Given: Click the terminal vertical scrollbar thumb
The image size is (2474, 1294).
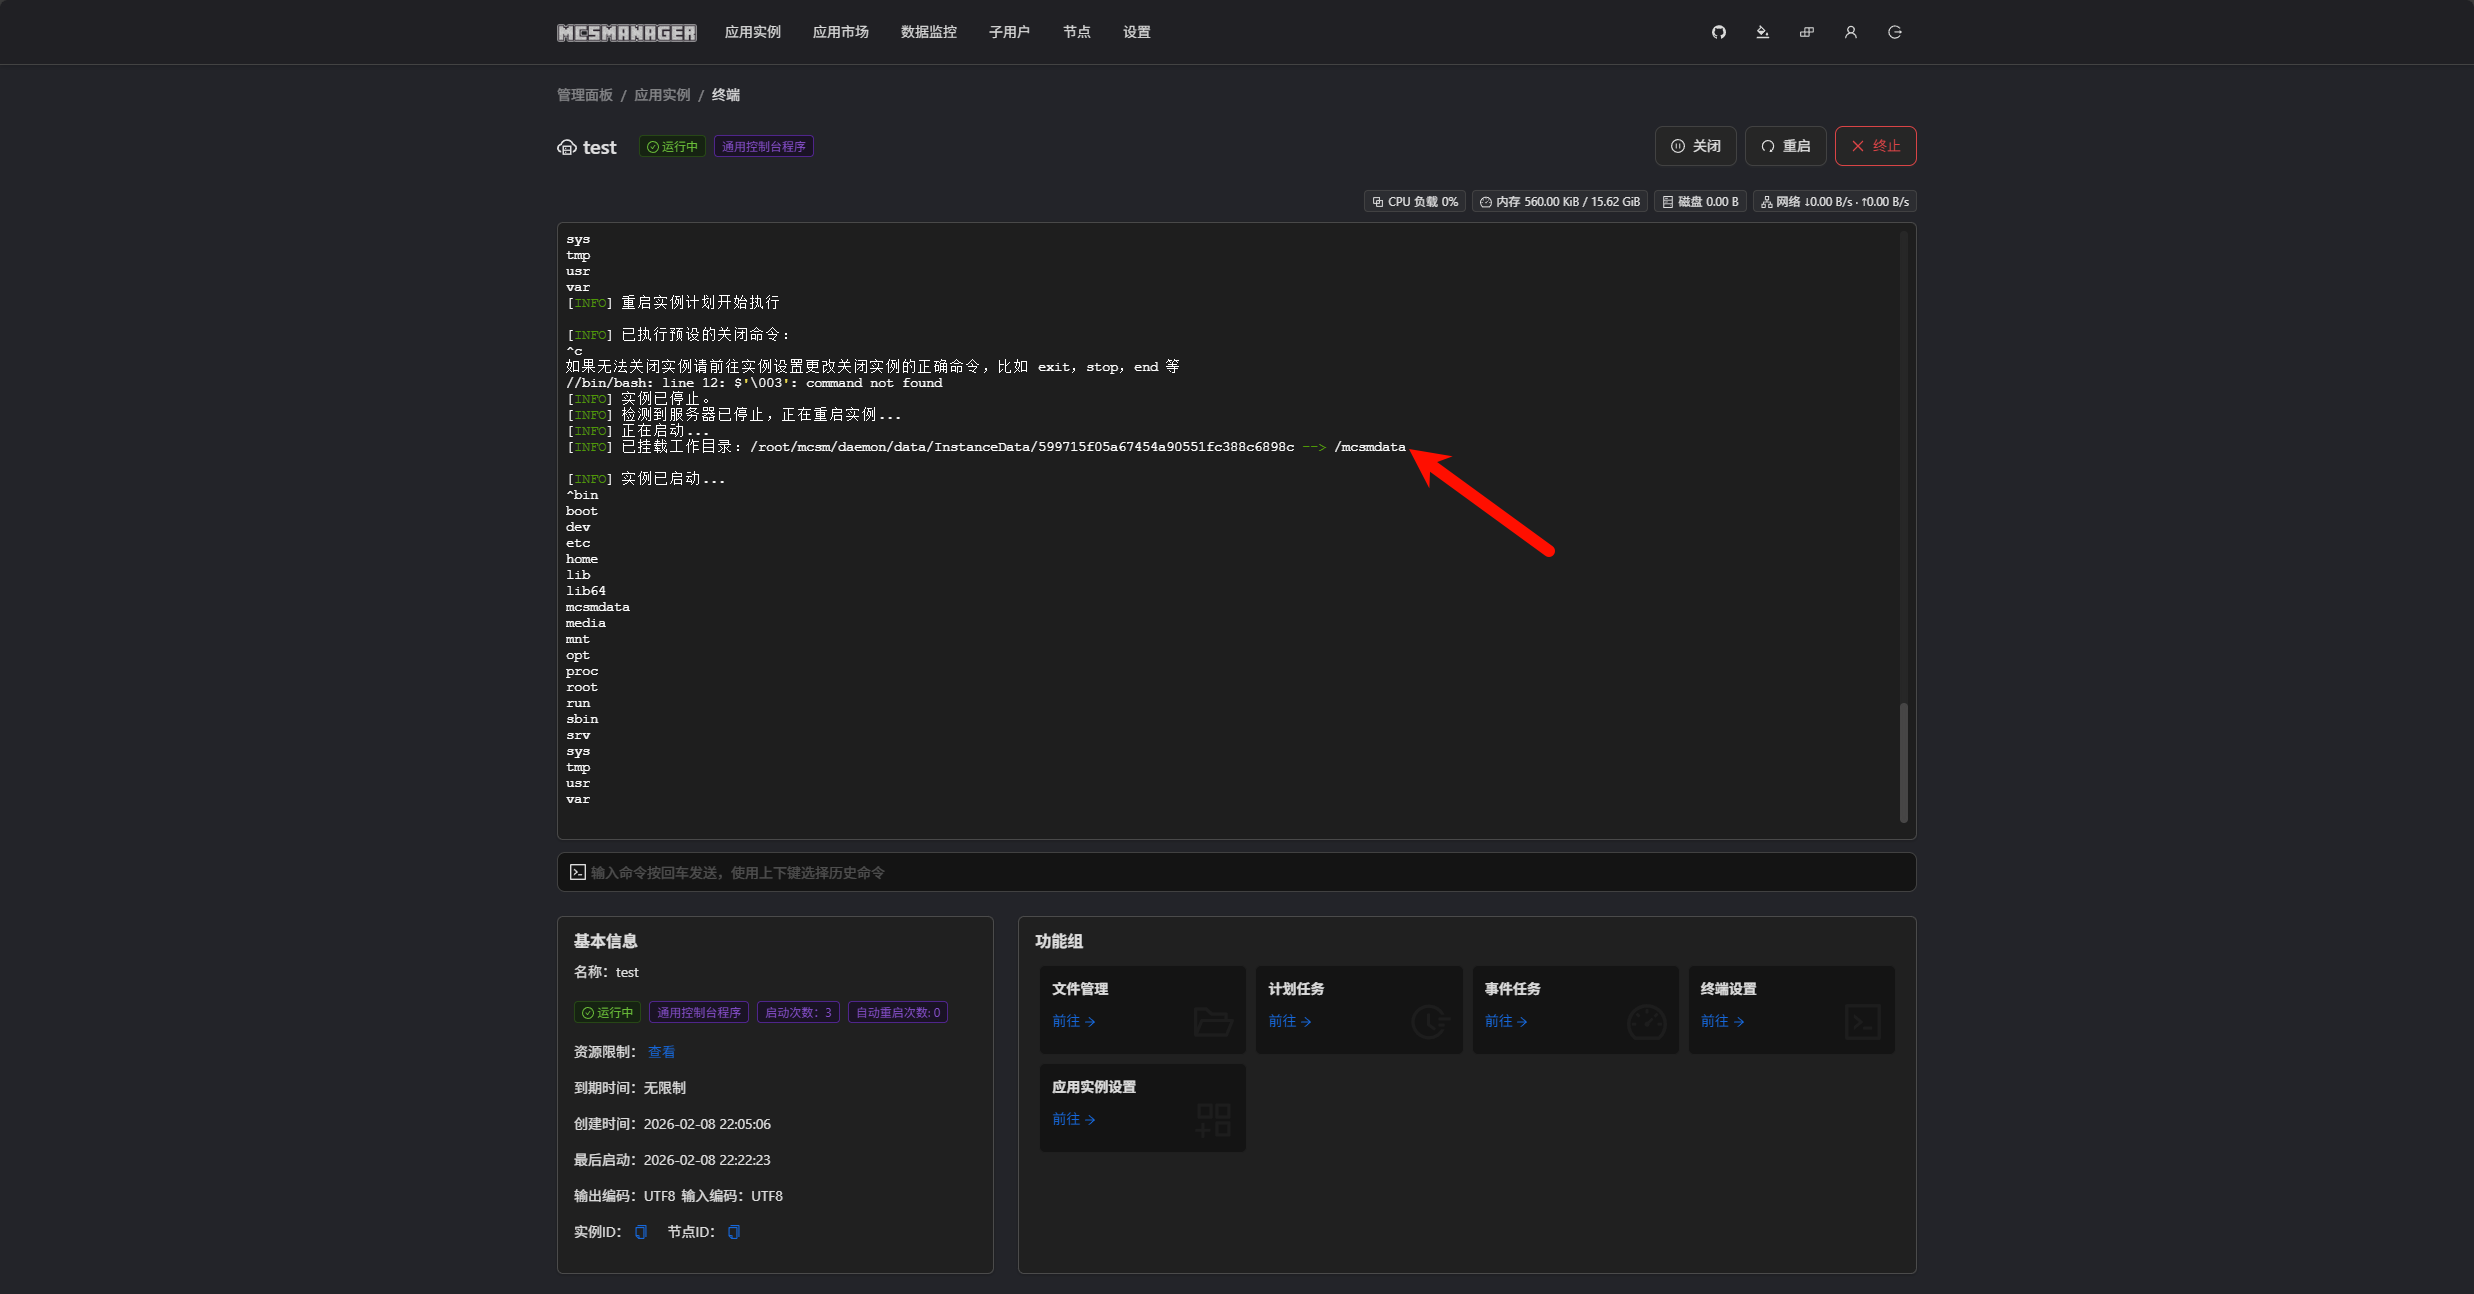Looking at the screenshot, I should [x=1903, y=762].
